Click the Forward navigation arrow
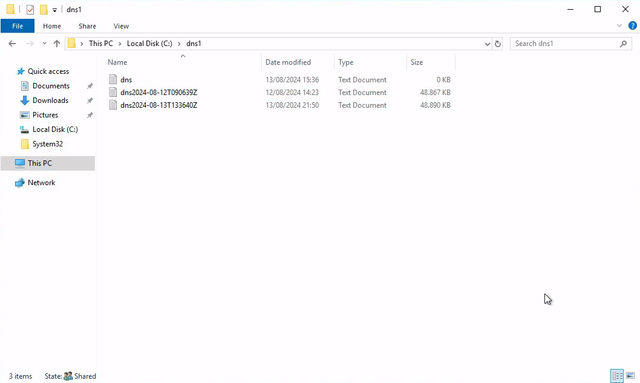This screenshot has width=640, height=383. [30, 44]
